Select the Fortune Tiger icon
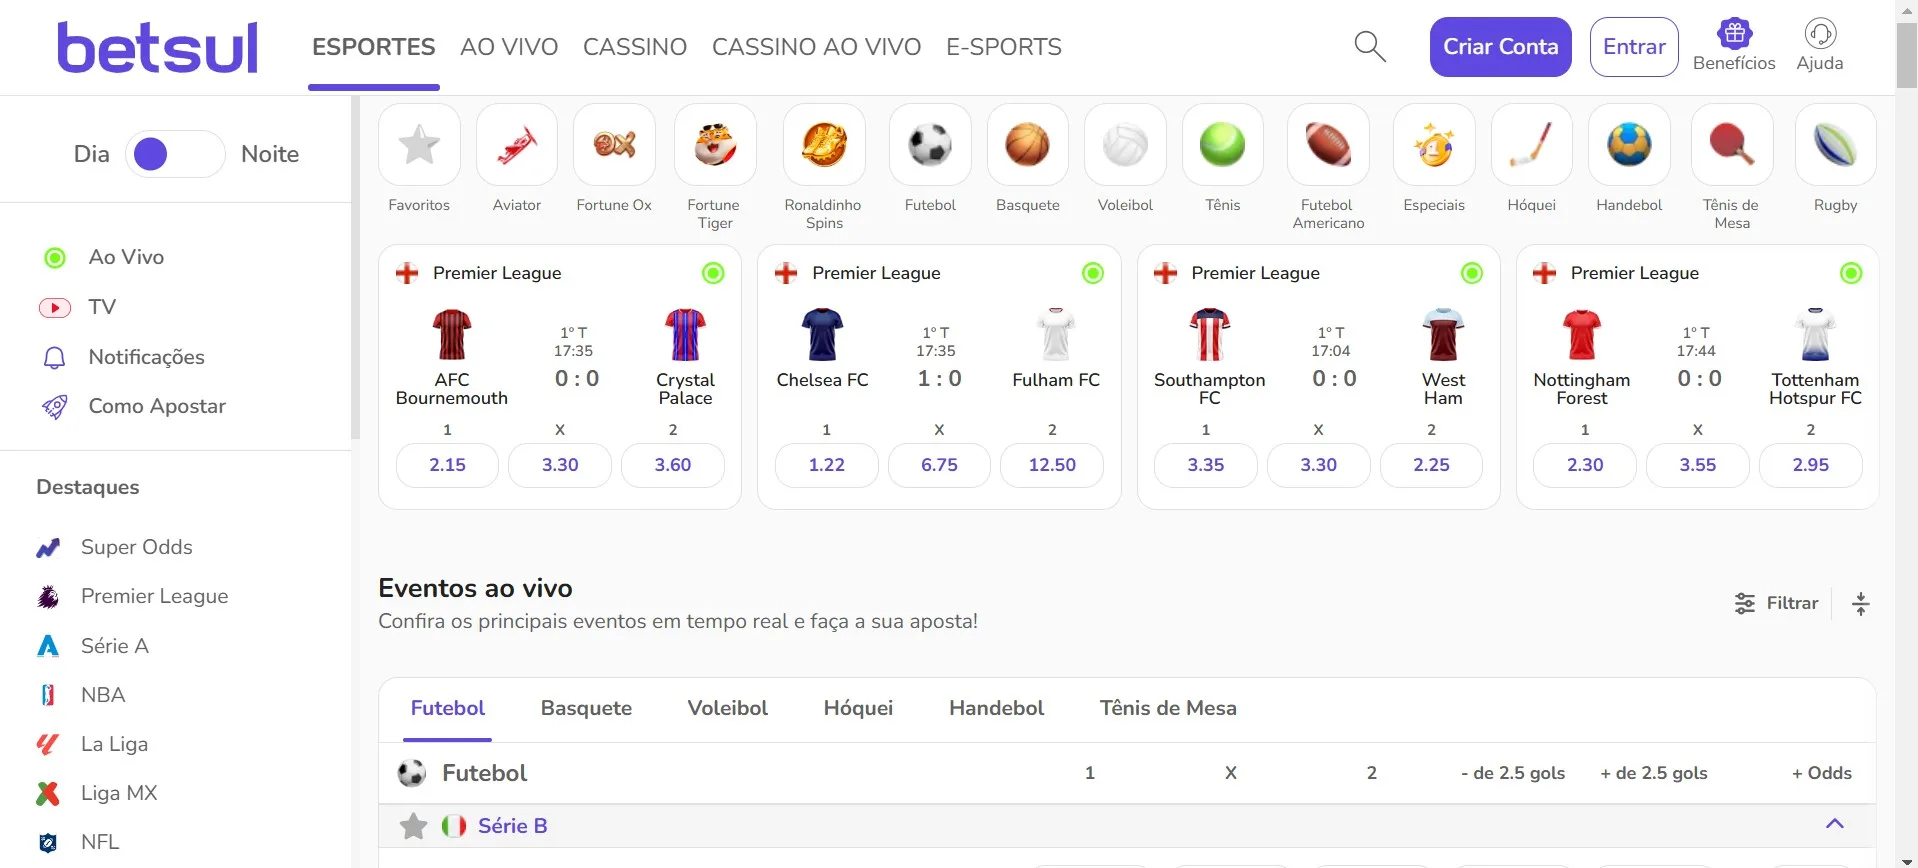Viewport: 1918px width, 868px height. pyautogui.click(x=714, y=144)
